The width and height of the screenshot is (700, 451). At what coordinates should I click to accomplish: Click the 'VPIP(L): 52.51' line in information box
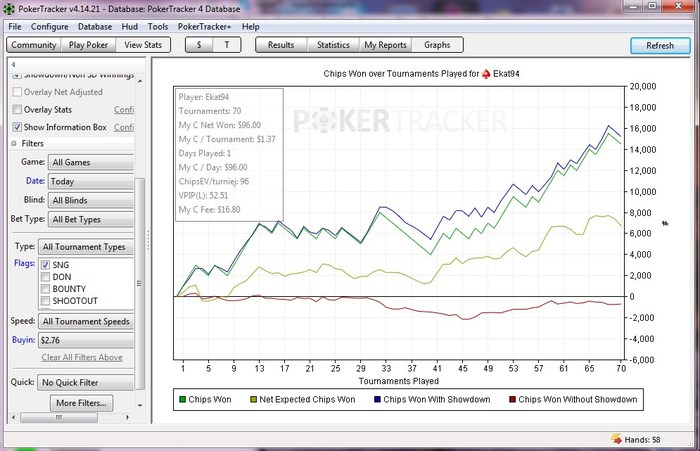coord(203,195)
